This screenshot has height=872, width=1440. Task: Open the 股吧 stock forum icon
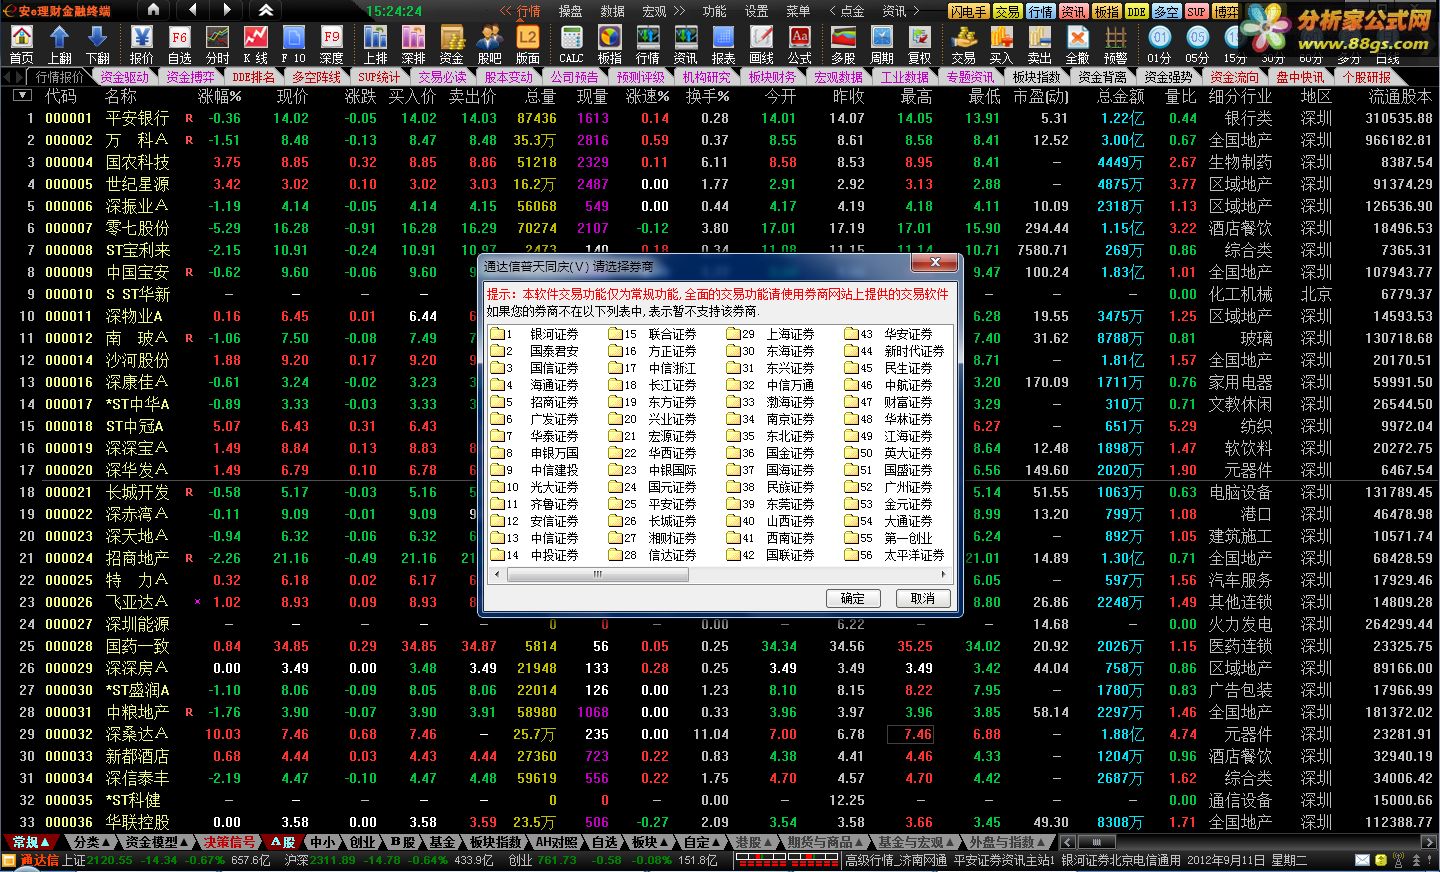click(489, 45)
